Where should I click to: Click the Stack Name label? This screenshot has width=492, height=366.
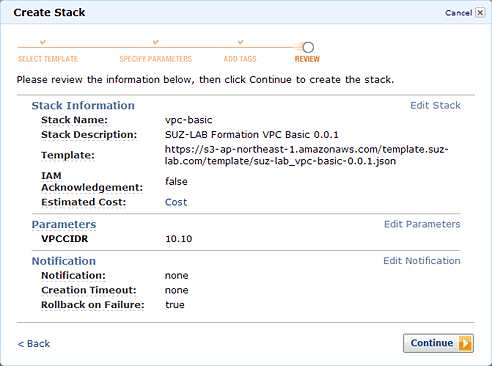[74, 120]
